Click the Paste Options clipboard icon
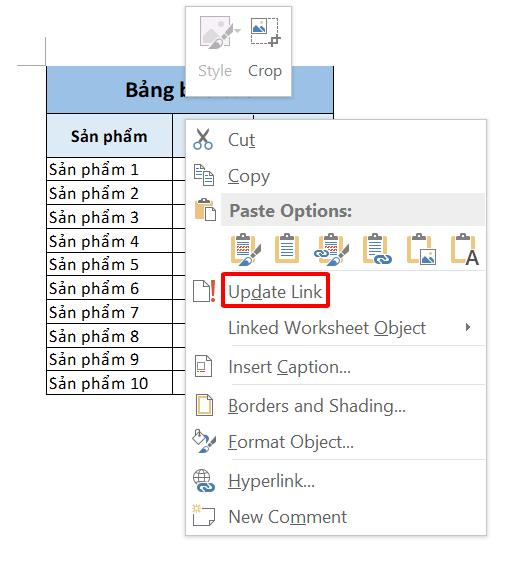Image resolution: width=519 pixels, height=571 pixels. 205,209
